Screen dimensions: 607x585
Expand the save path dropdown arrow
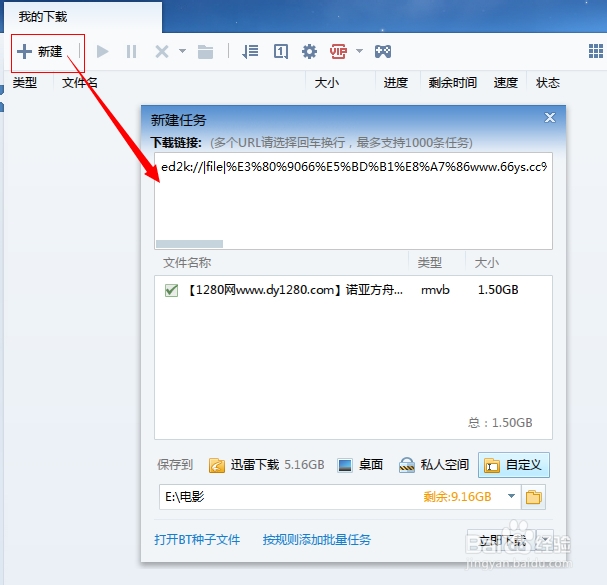(511, 496)
